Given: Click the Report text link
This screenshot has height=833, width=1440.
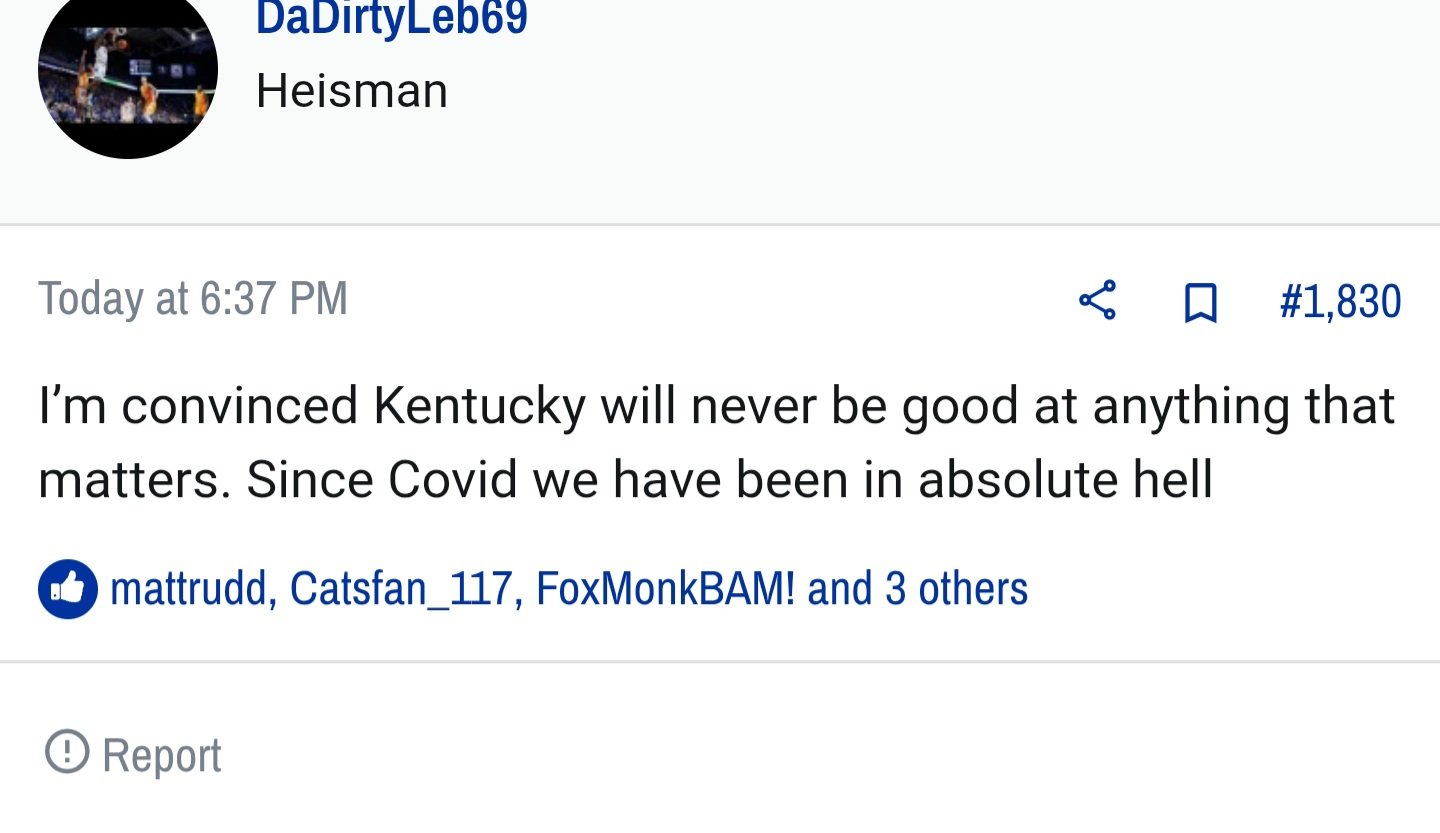Looking at the screenshot, I should (162, 755).
